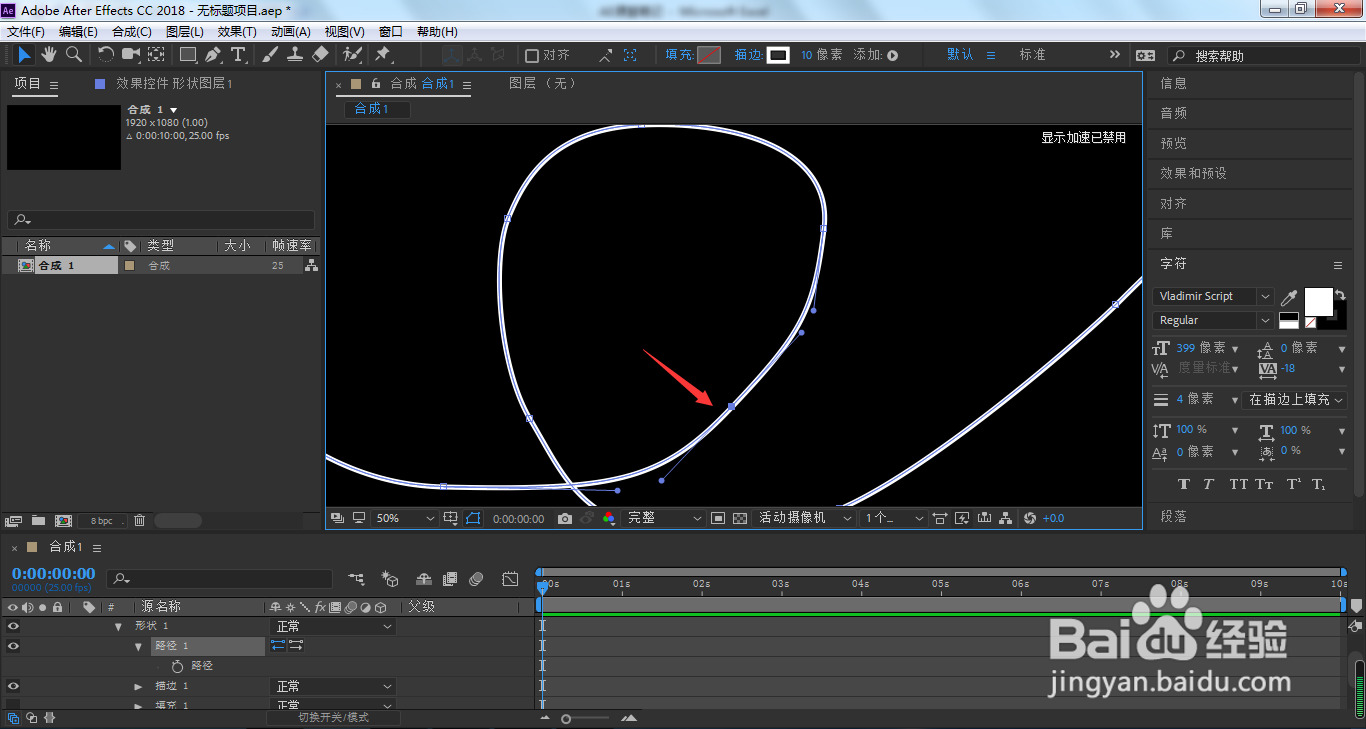Open the 50% magnification dropdown
1366x729 pixels.
tap(405, 518)
